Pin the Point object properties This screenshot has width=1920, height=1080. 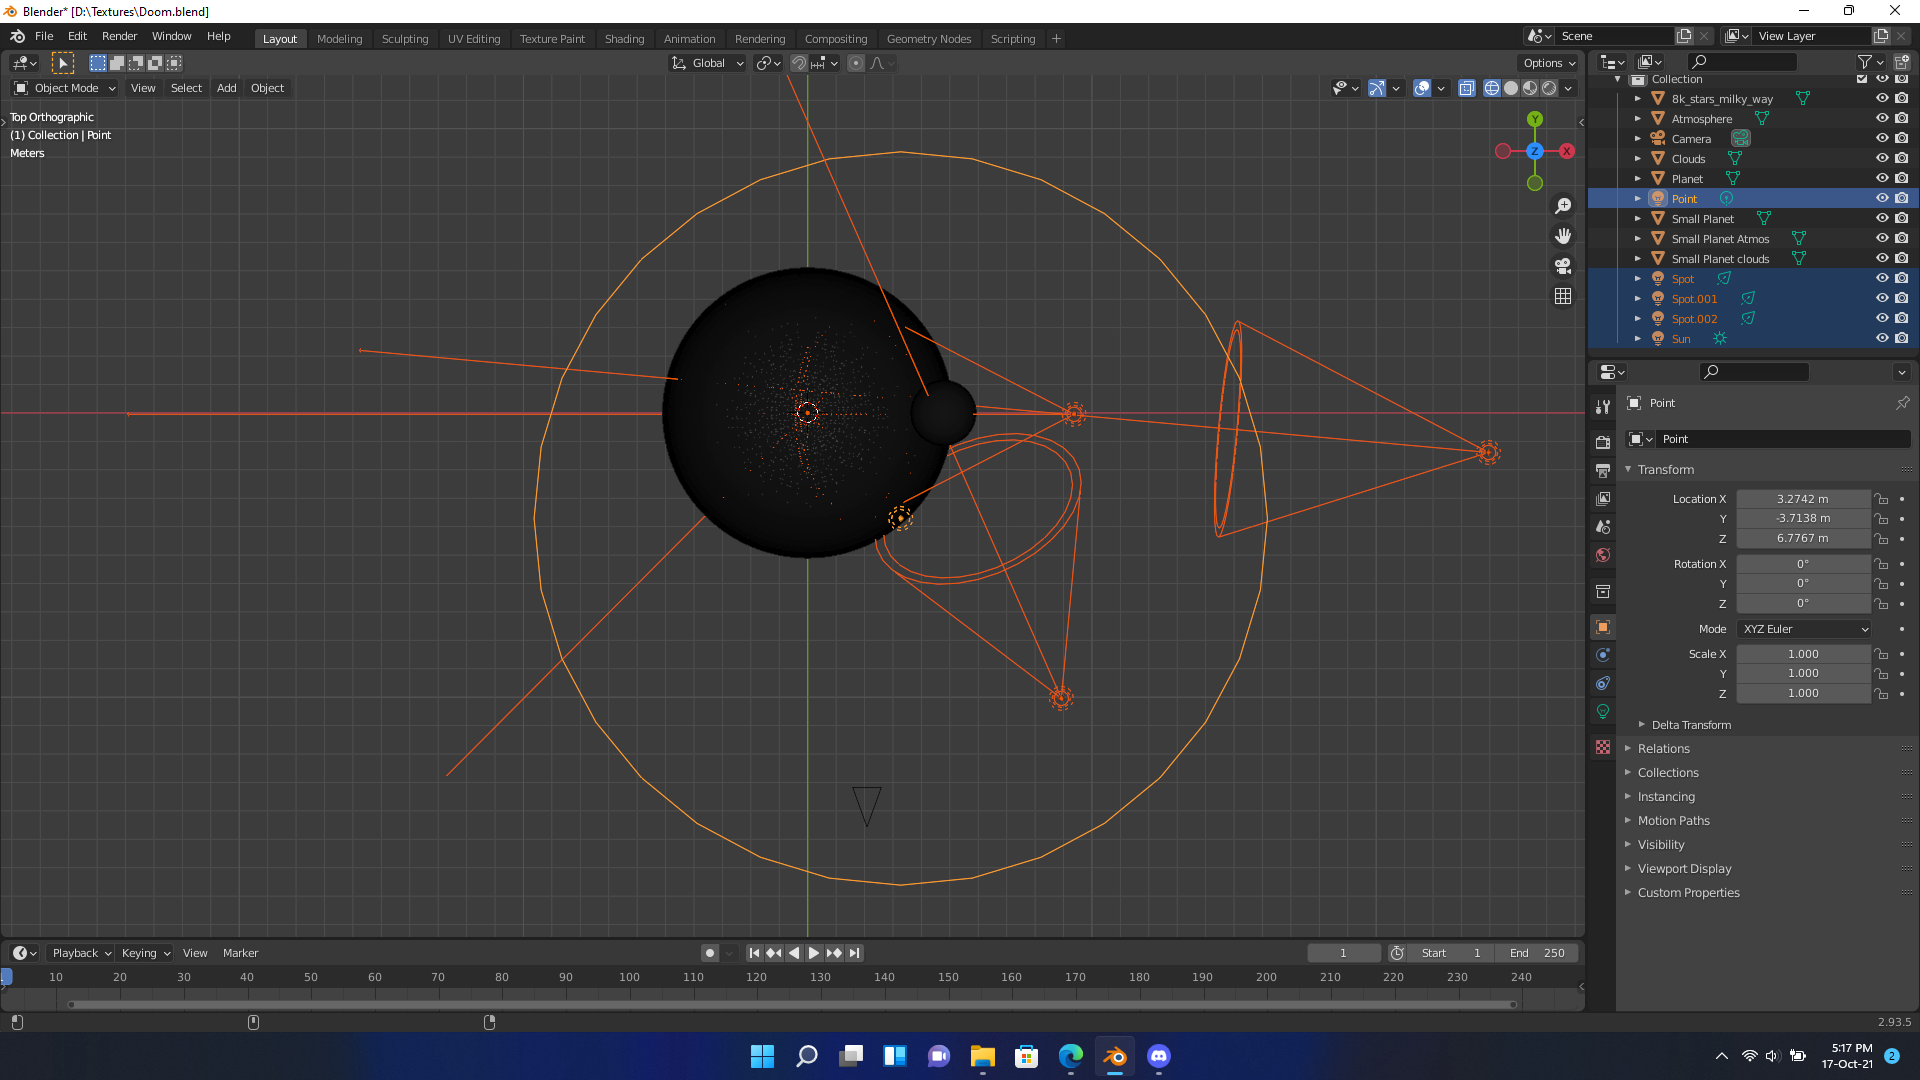coord(1902,403)
